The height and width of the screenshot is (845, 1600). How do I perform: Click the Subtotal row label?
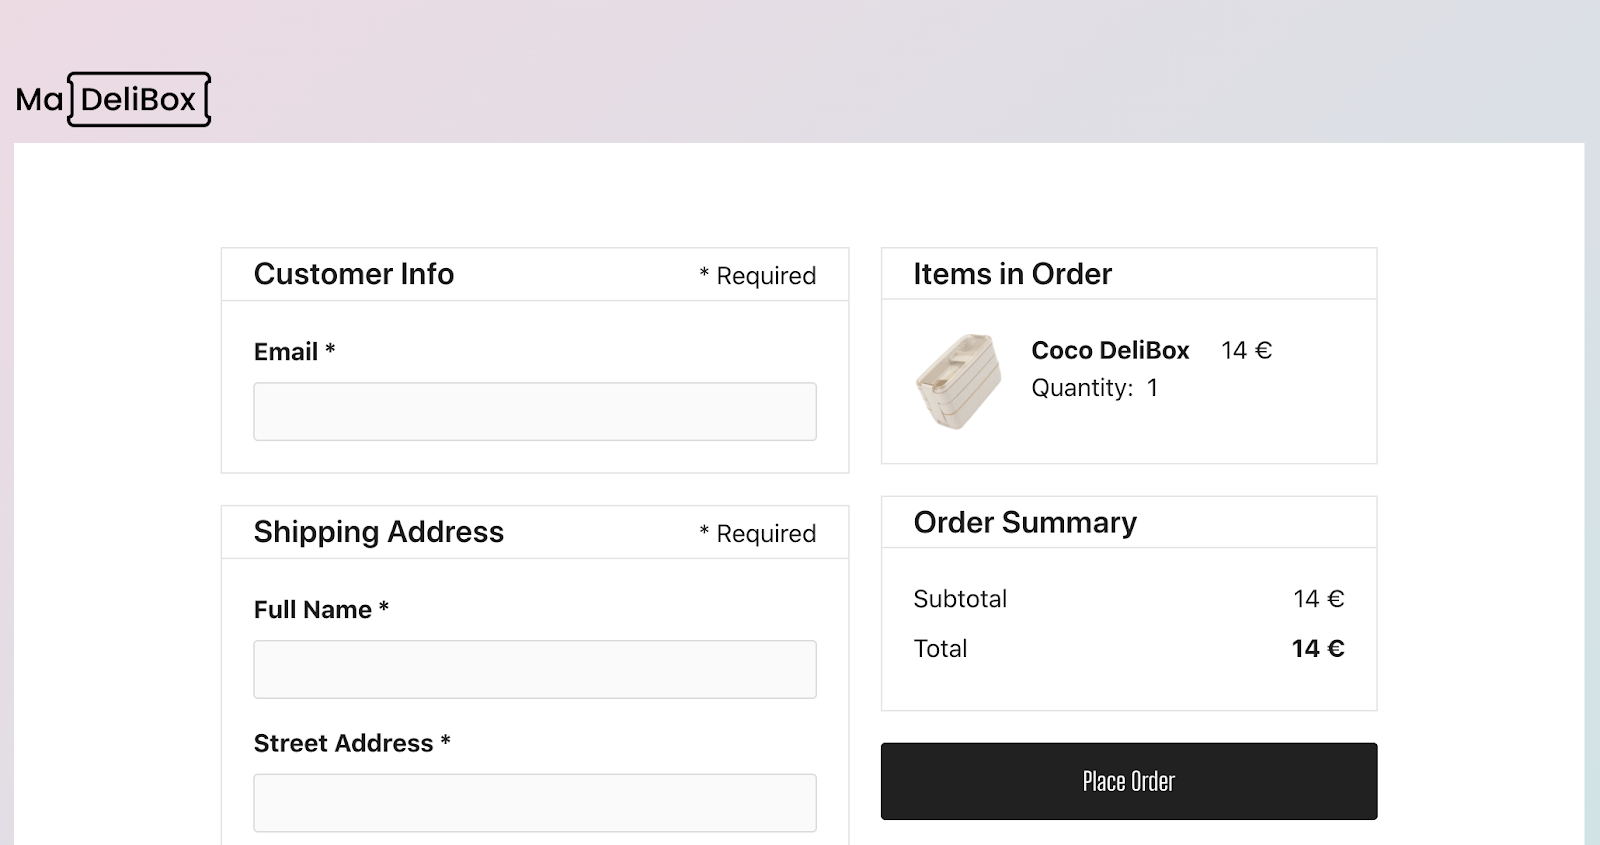point(960,599)
